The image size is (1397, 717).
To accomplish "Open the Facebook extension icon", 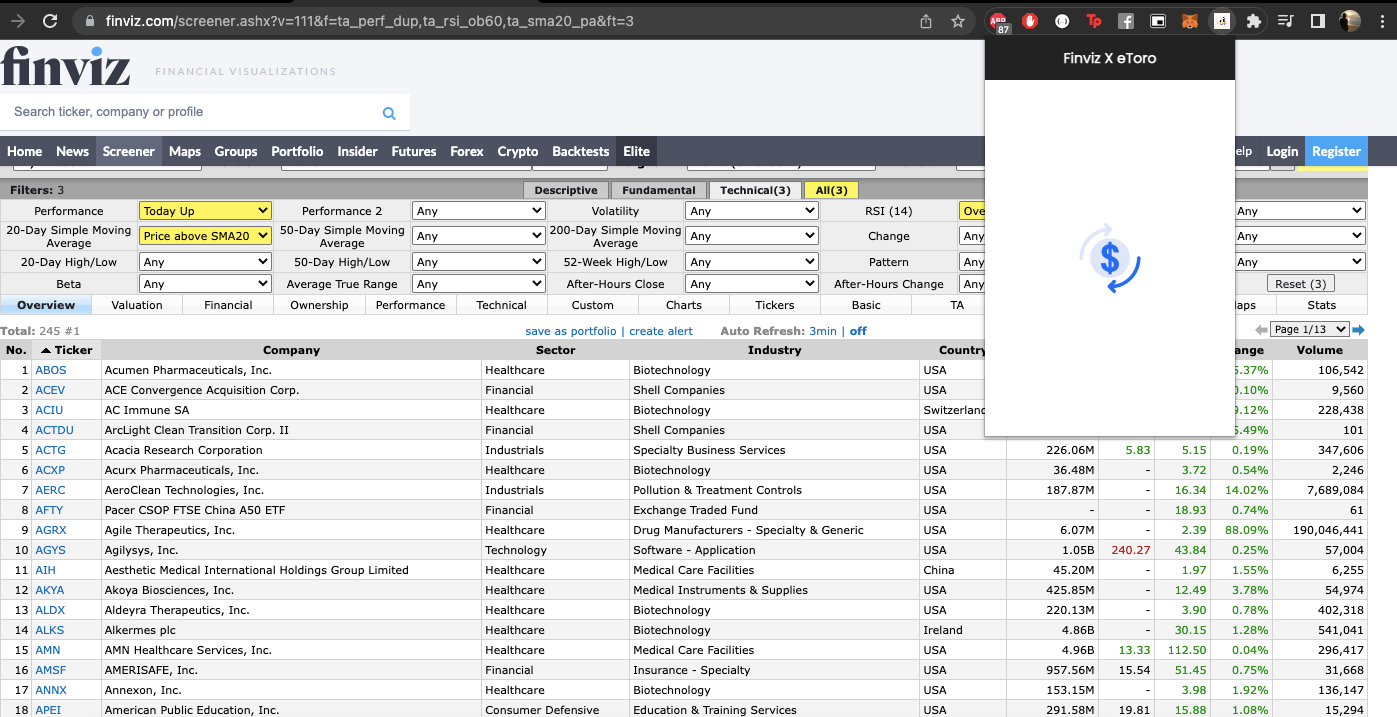I will coord(1126,20).
